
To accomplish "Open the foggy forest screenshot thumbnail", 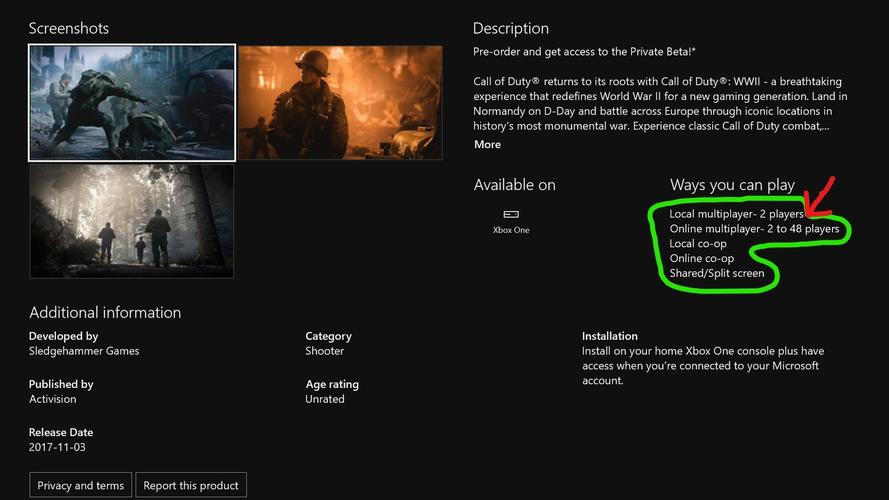I will pos(132,222).
